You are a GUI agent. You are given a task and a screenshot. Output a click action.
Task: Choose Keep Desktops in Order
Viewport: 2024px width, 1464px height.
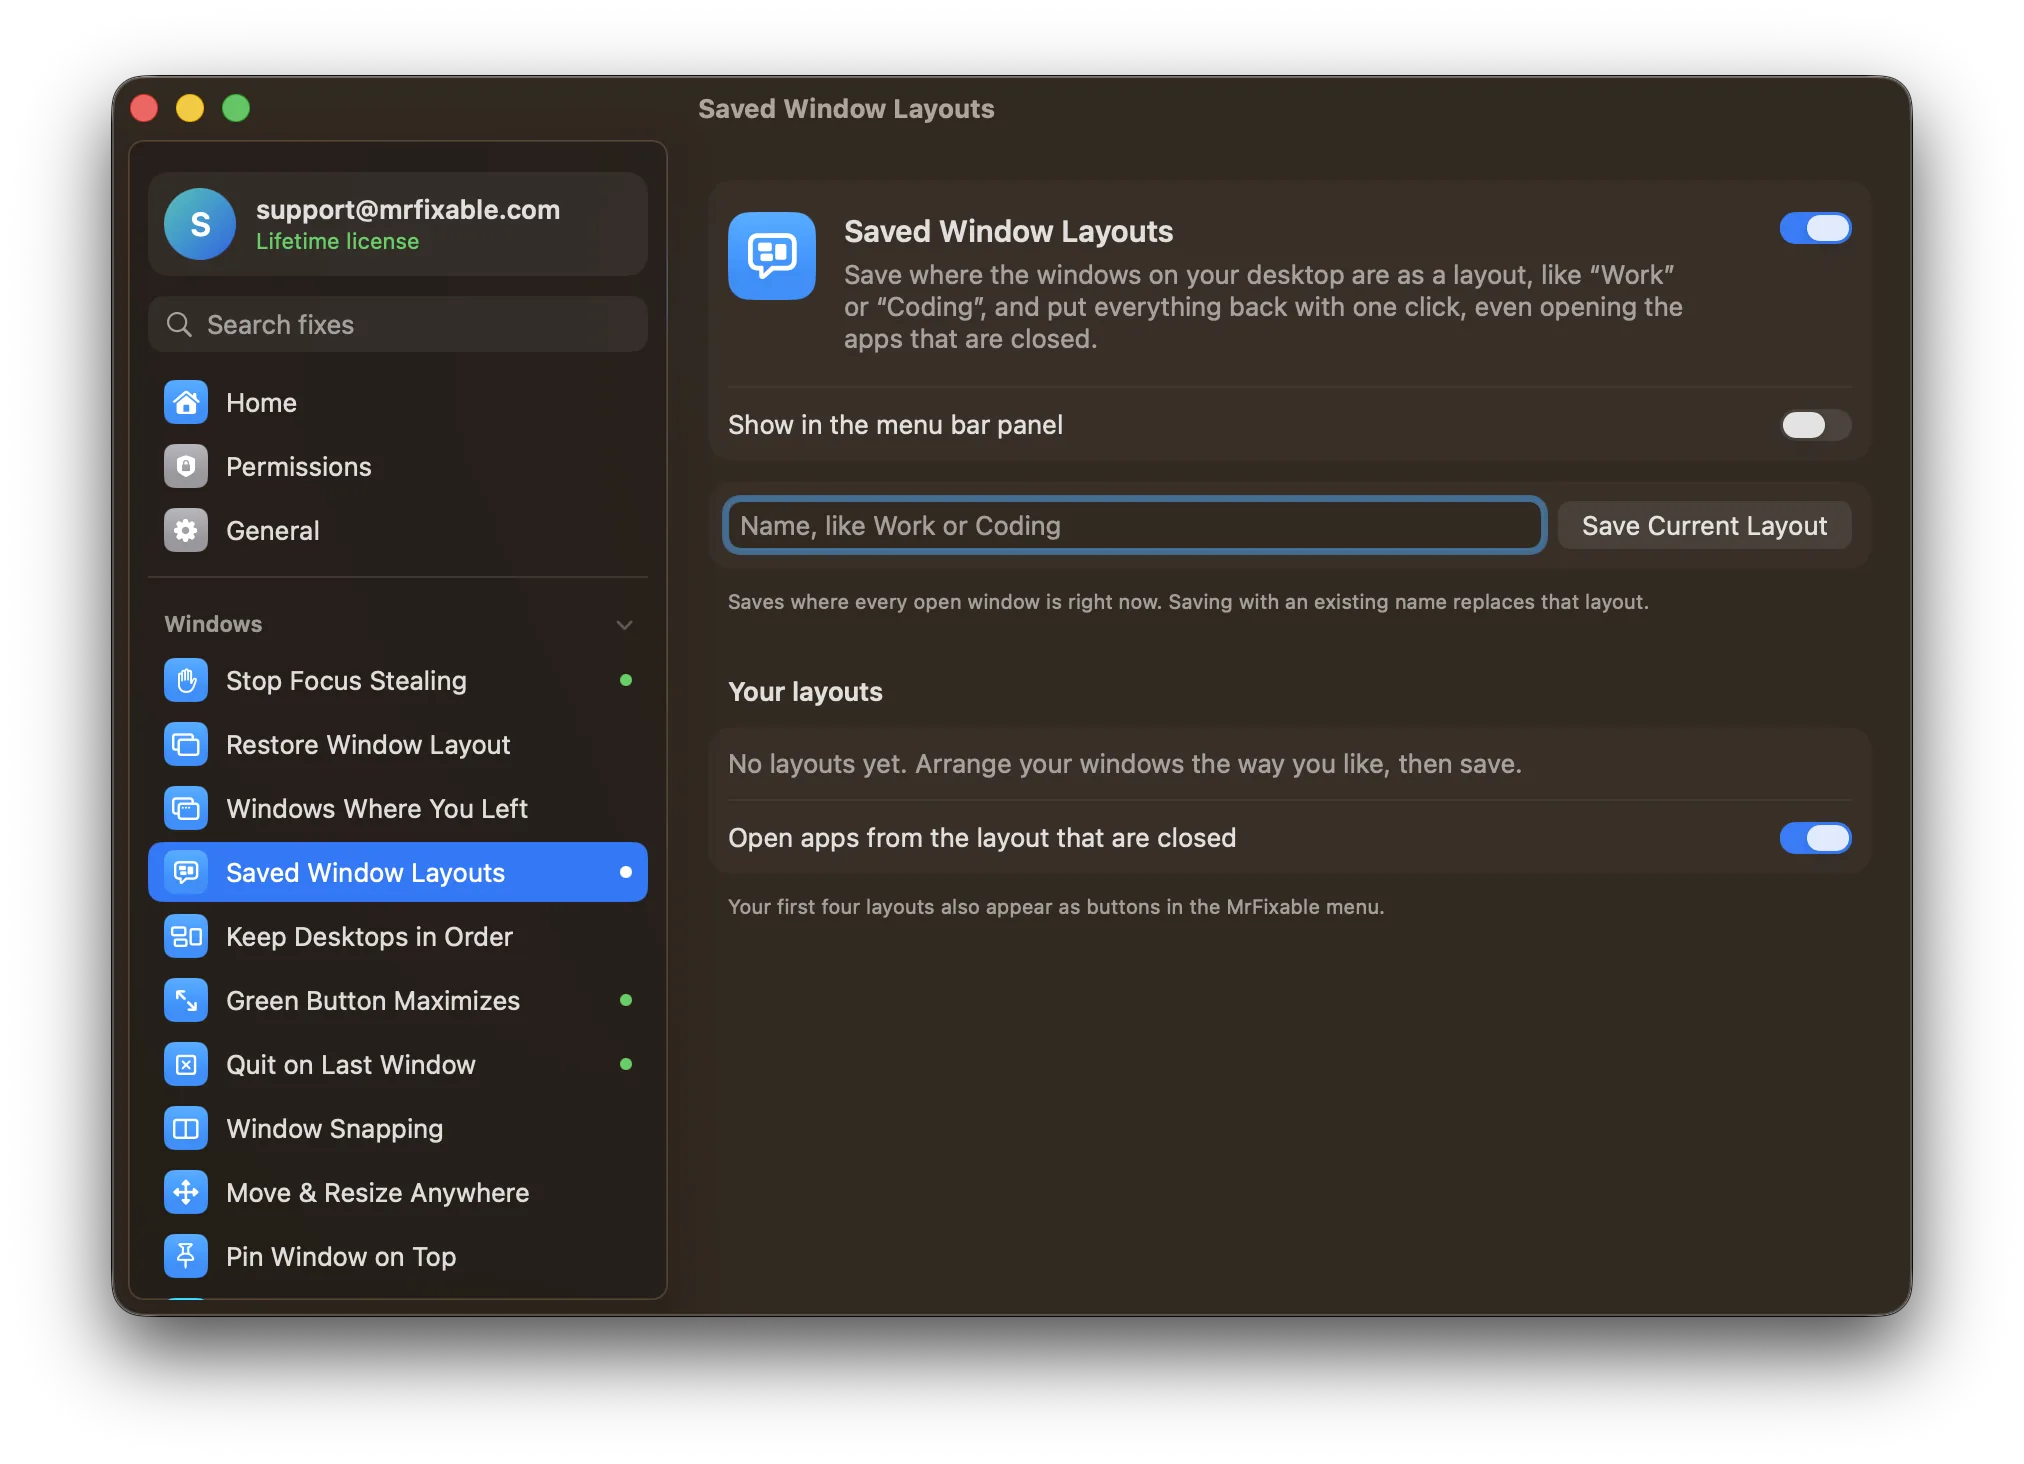point(398,937)
